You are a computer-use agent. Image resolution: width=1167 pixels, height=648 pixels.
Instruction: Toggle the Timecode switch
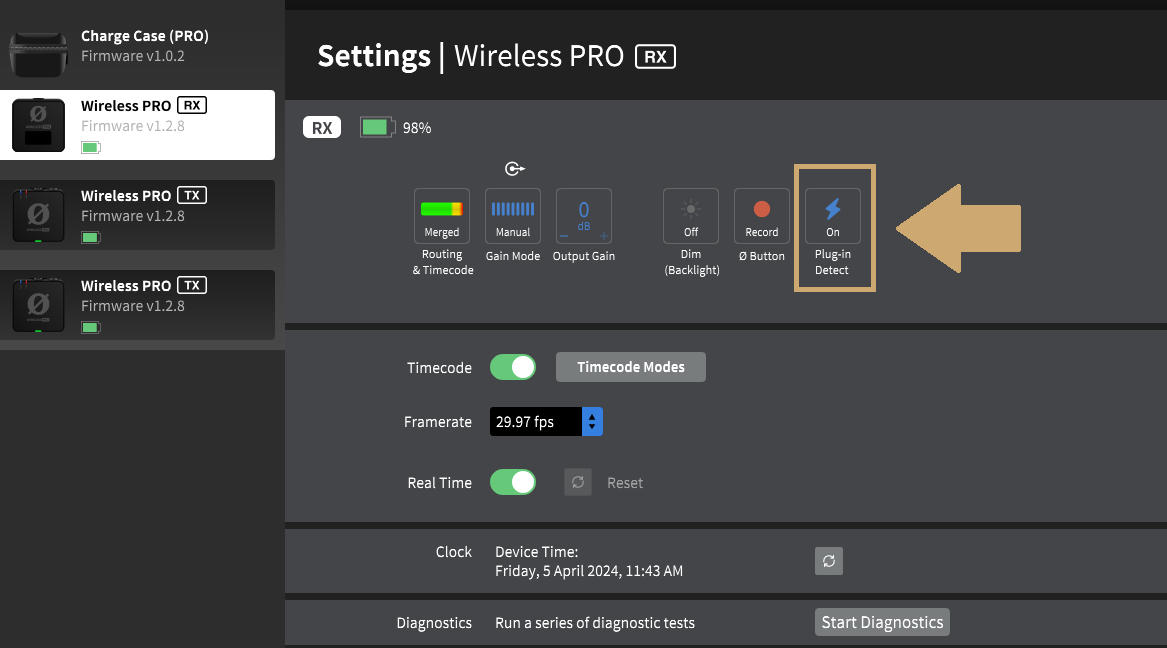(513, 367)
